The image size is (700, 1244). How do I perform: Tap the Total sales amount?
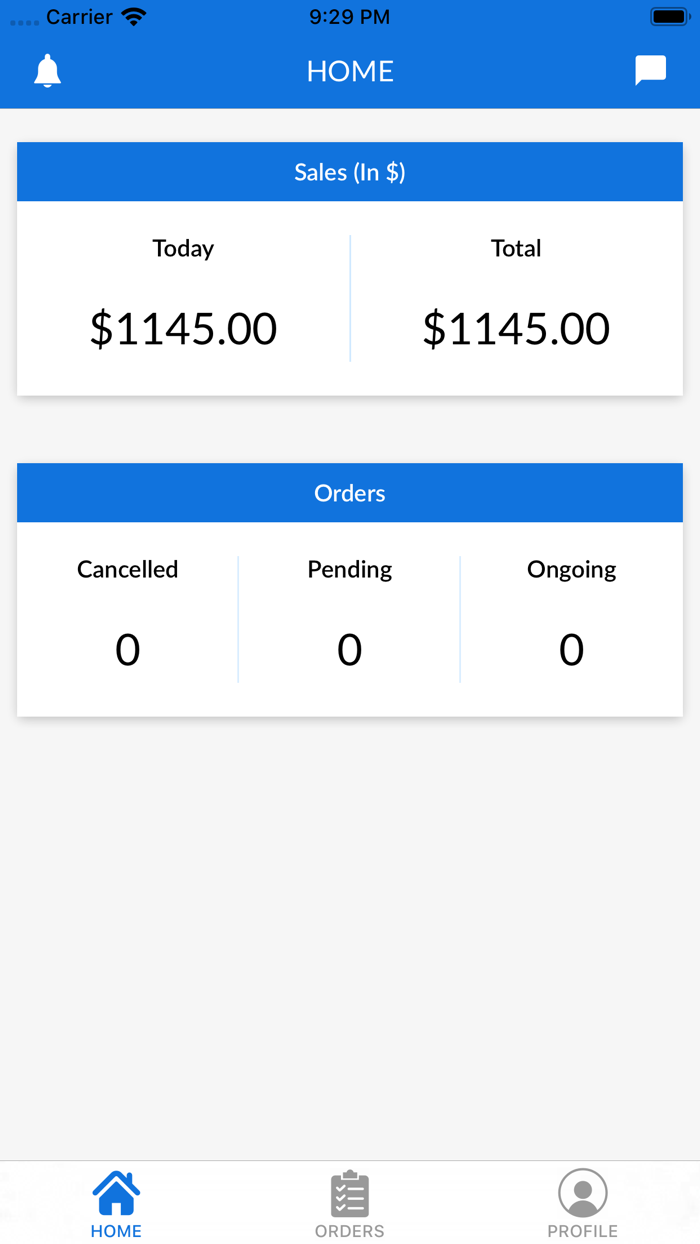pyautogui.click(x=516, y=328)
